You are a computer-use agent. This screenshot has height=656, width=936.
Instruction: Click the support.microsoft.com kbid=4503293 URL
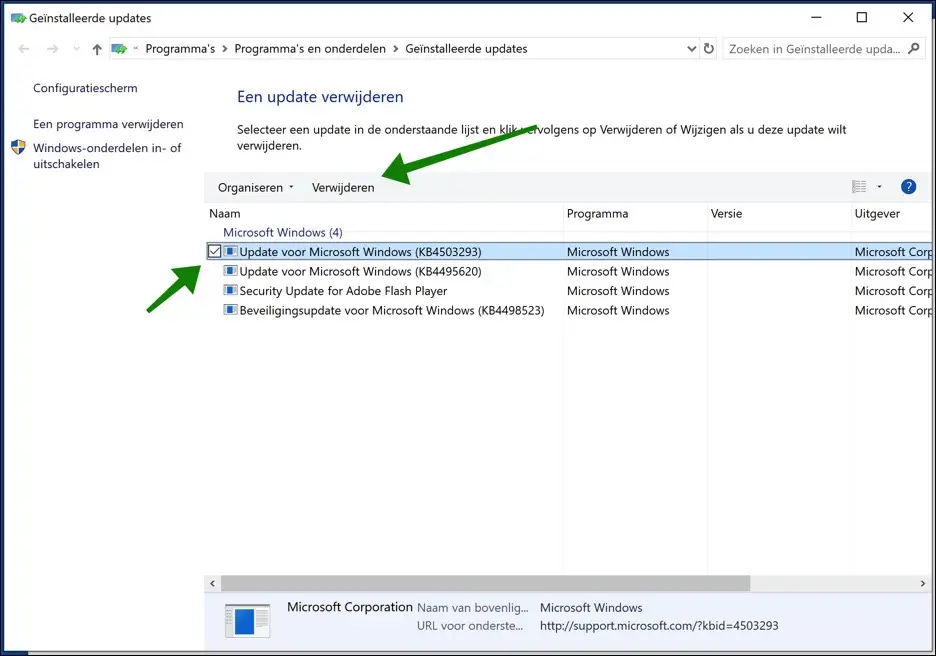tap(659, 626)
